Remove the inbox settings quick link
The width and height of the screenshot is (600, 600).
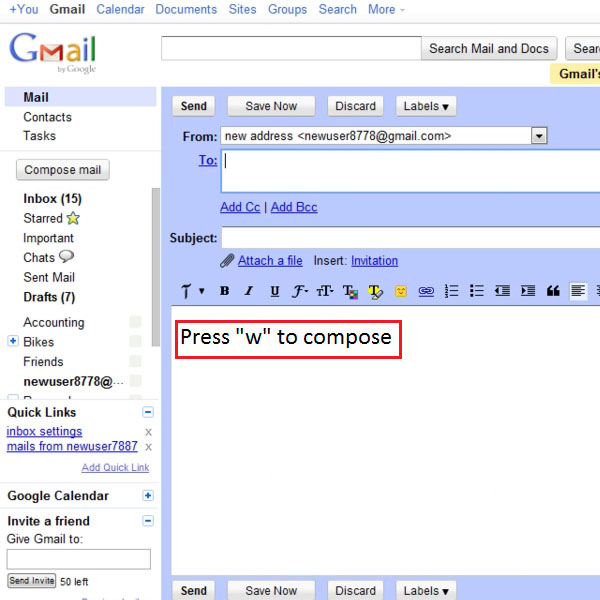point(148,432)
